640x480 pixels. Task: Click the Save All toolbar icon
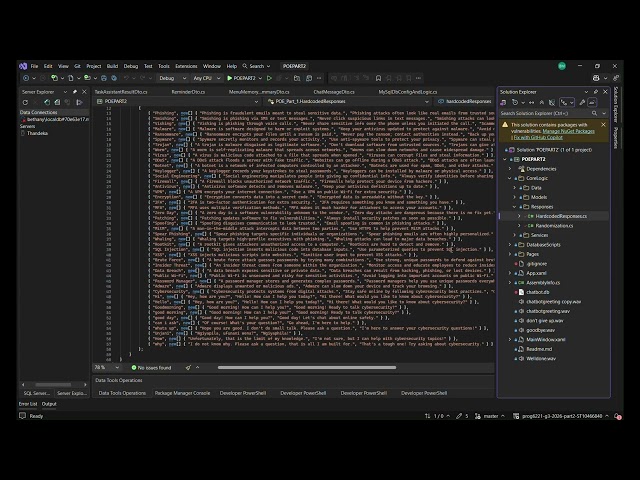pyautogui.click(x=114, y=78)
